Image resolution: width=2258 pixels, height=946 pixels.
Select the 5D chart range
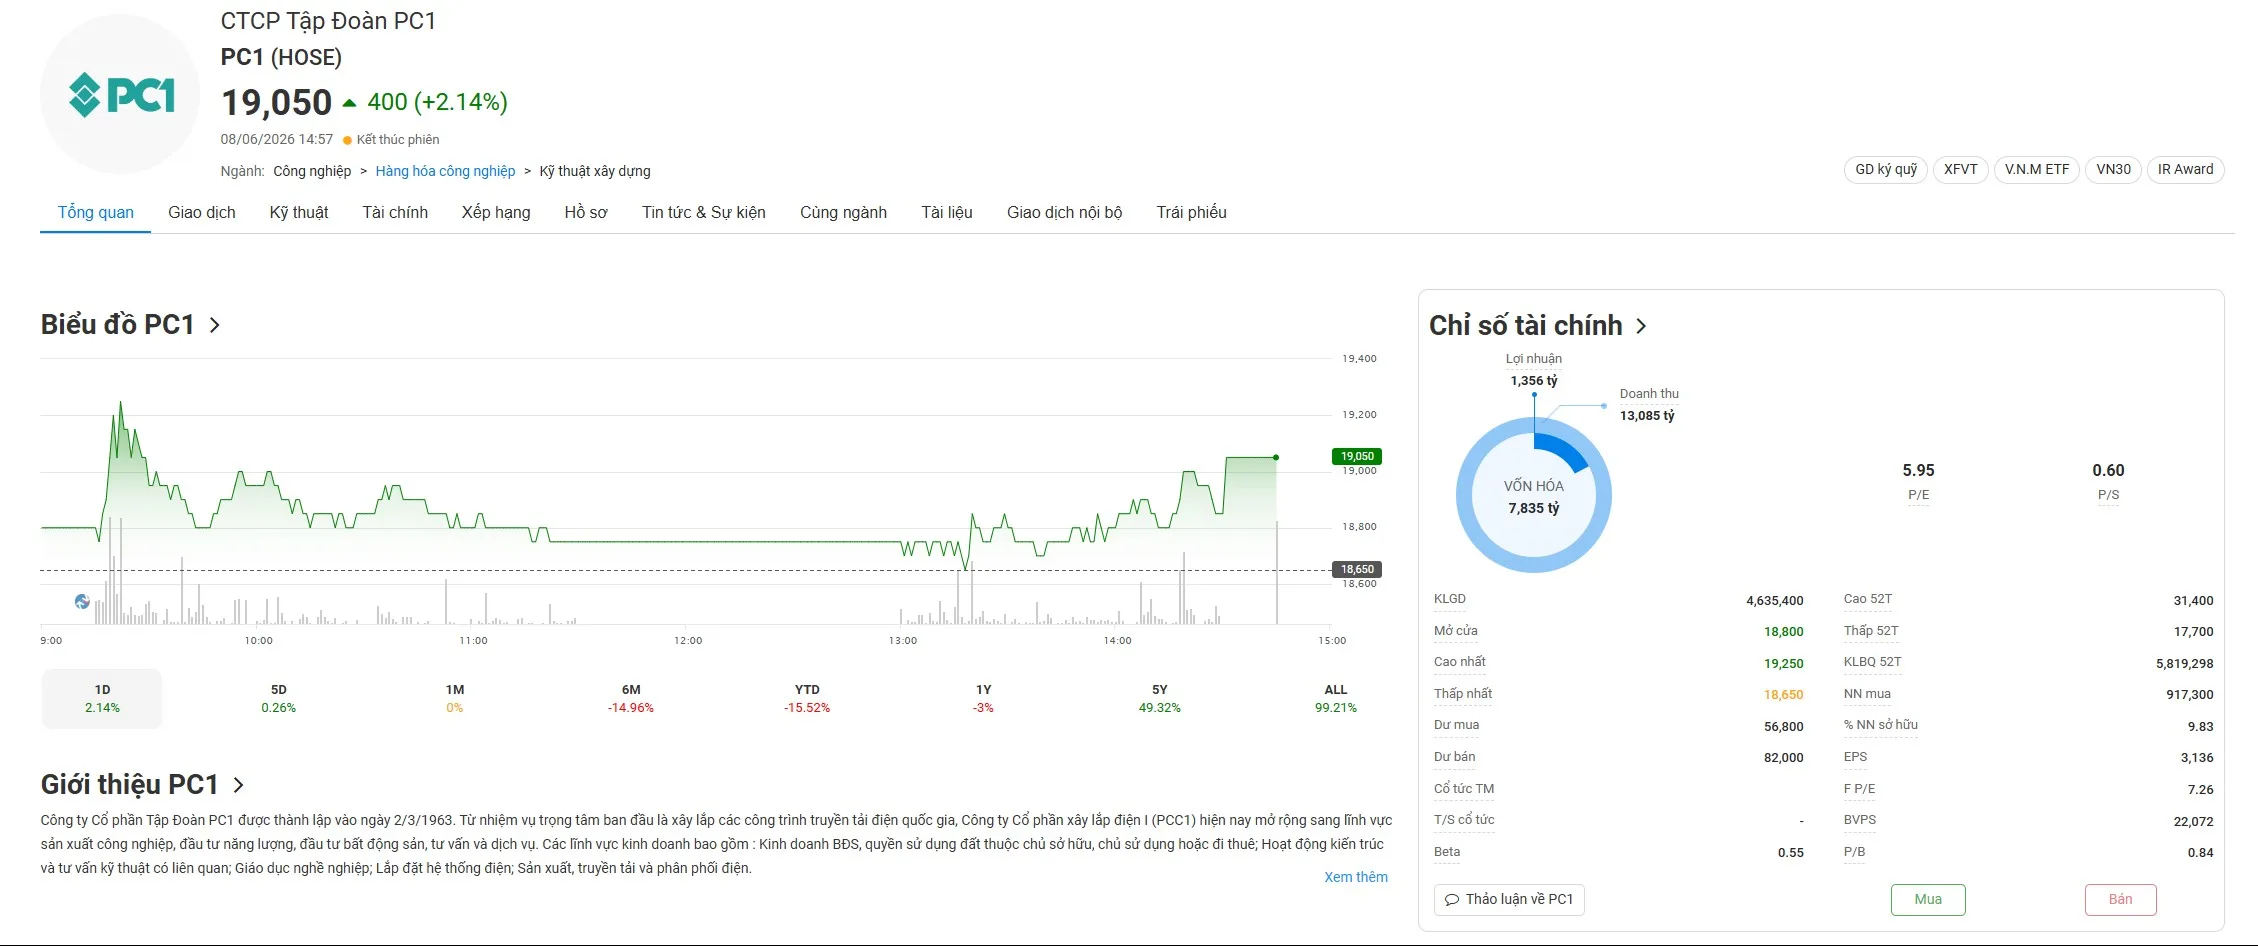coord(279,698)
